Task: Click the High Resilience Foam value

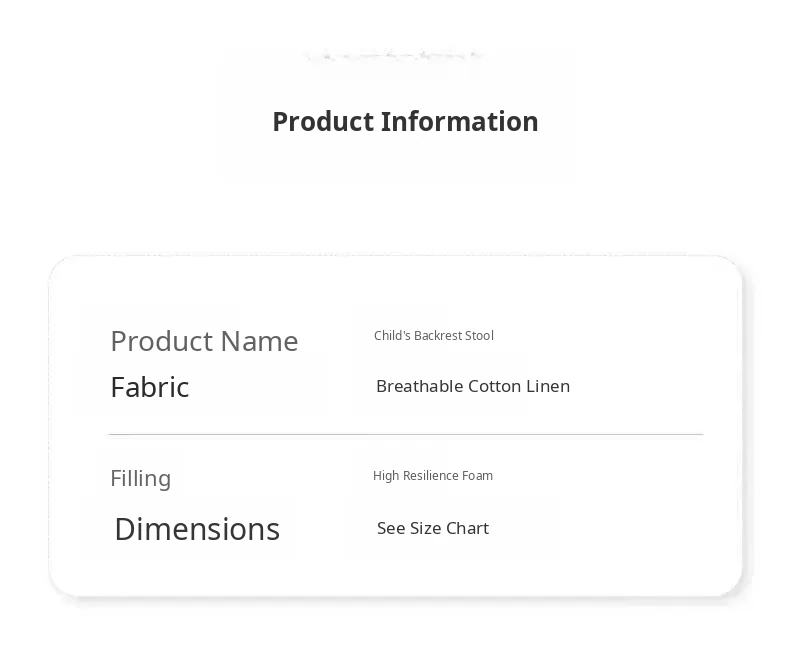Action: [x=432, y=476]
